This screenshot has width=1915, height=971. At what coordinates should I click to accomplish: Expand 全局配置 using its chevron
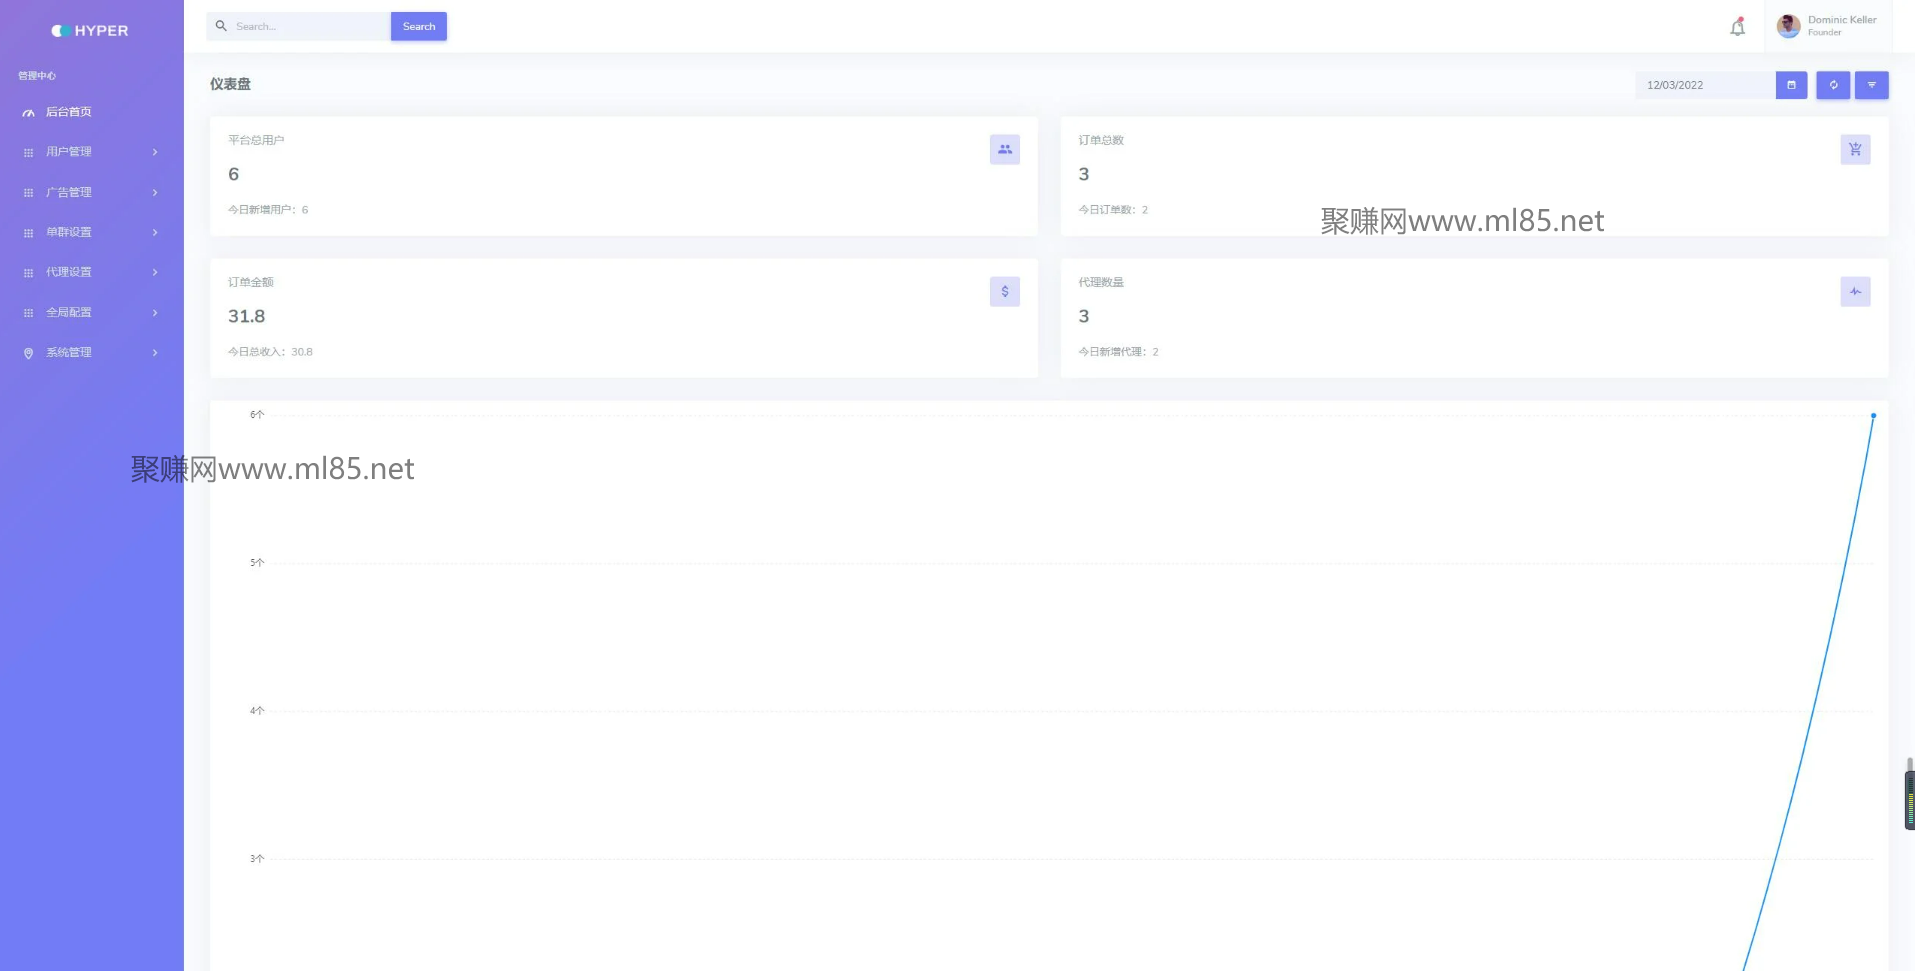(155, 312)
